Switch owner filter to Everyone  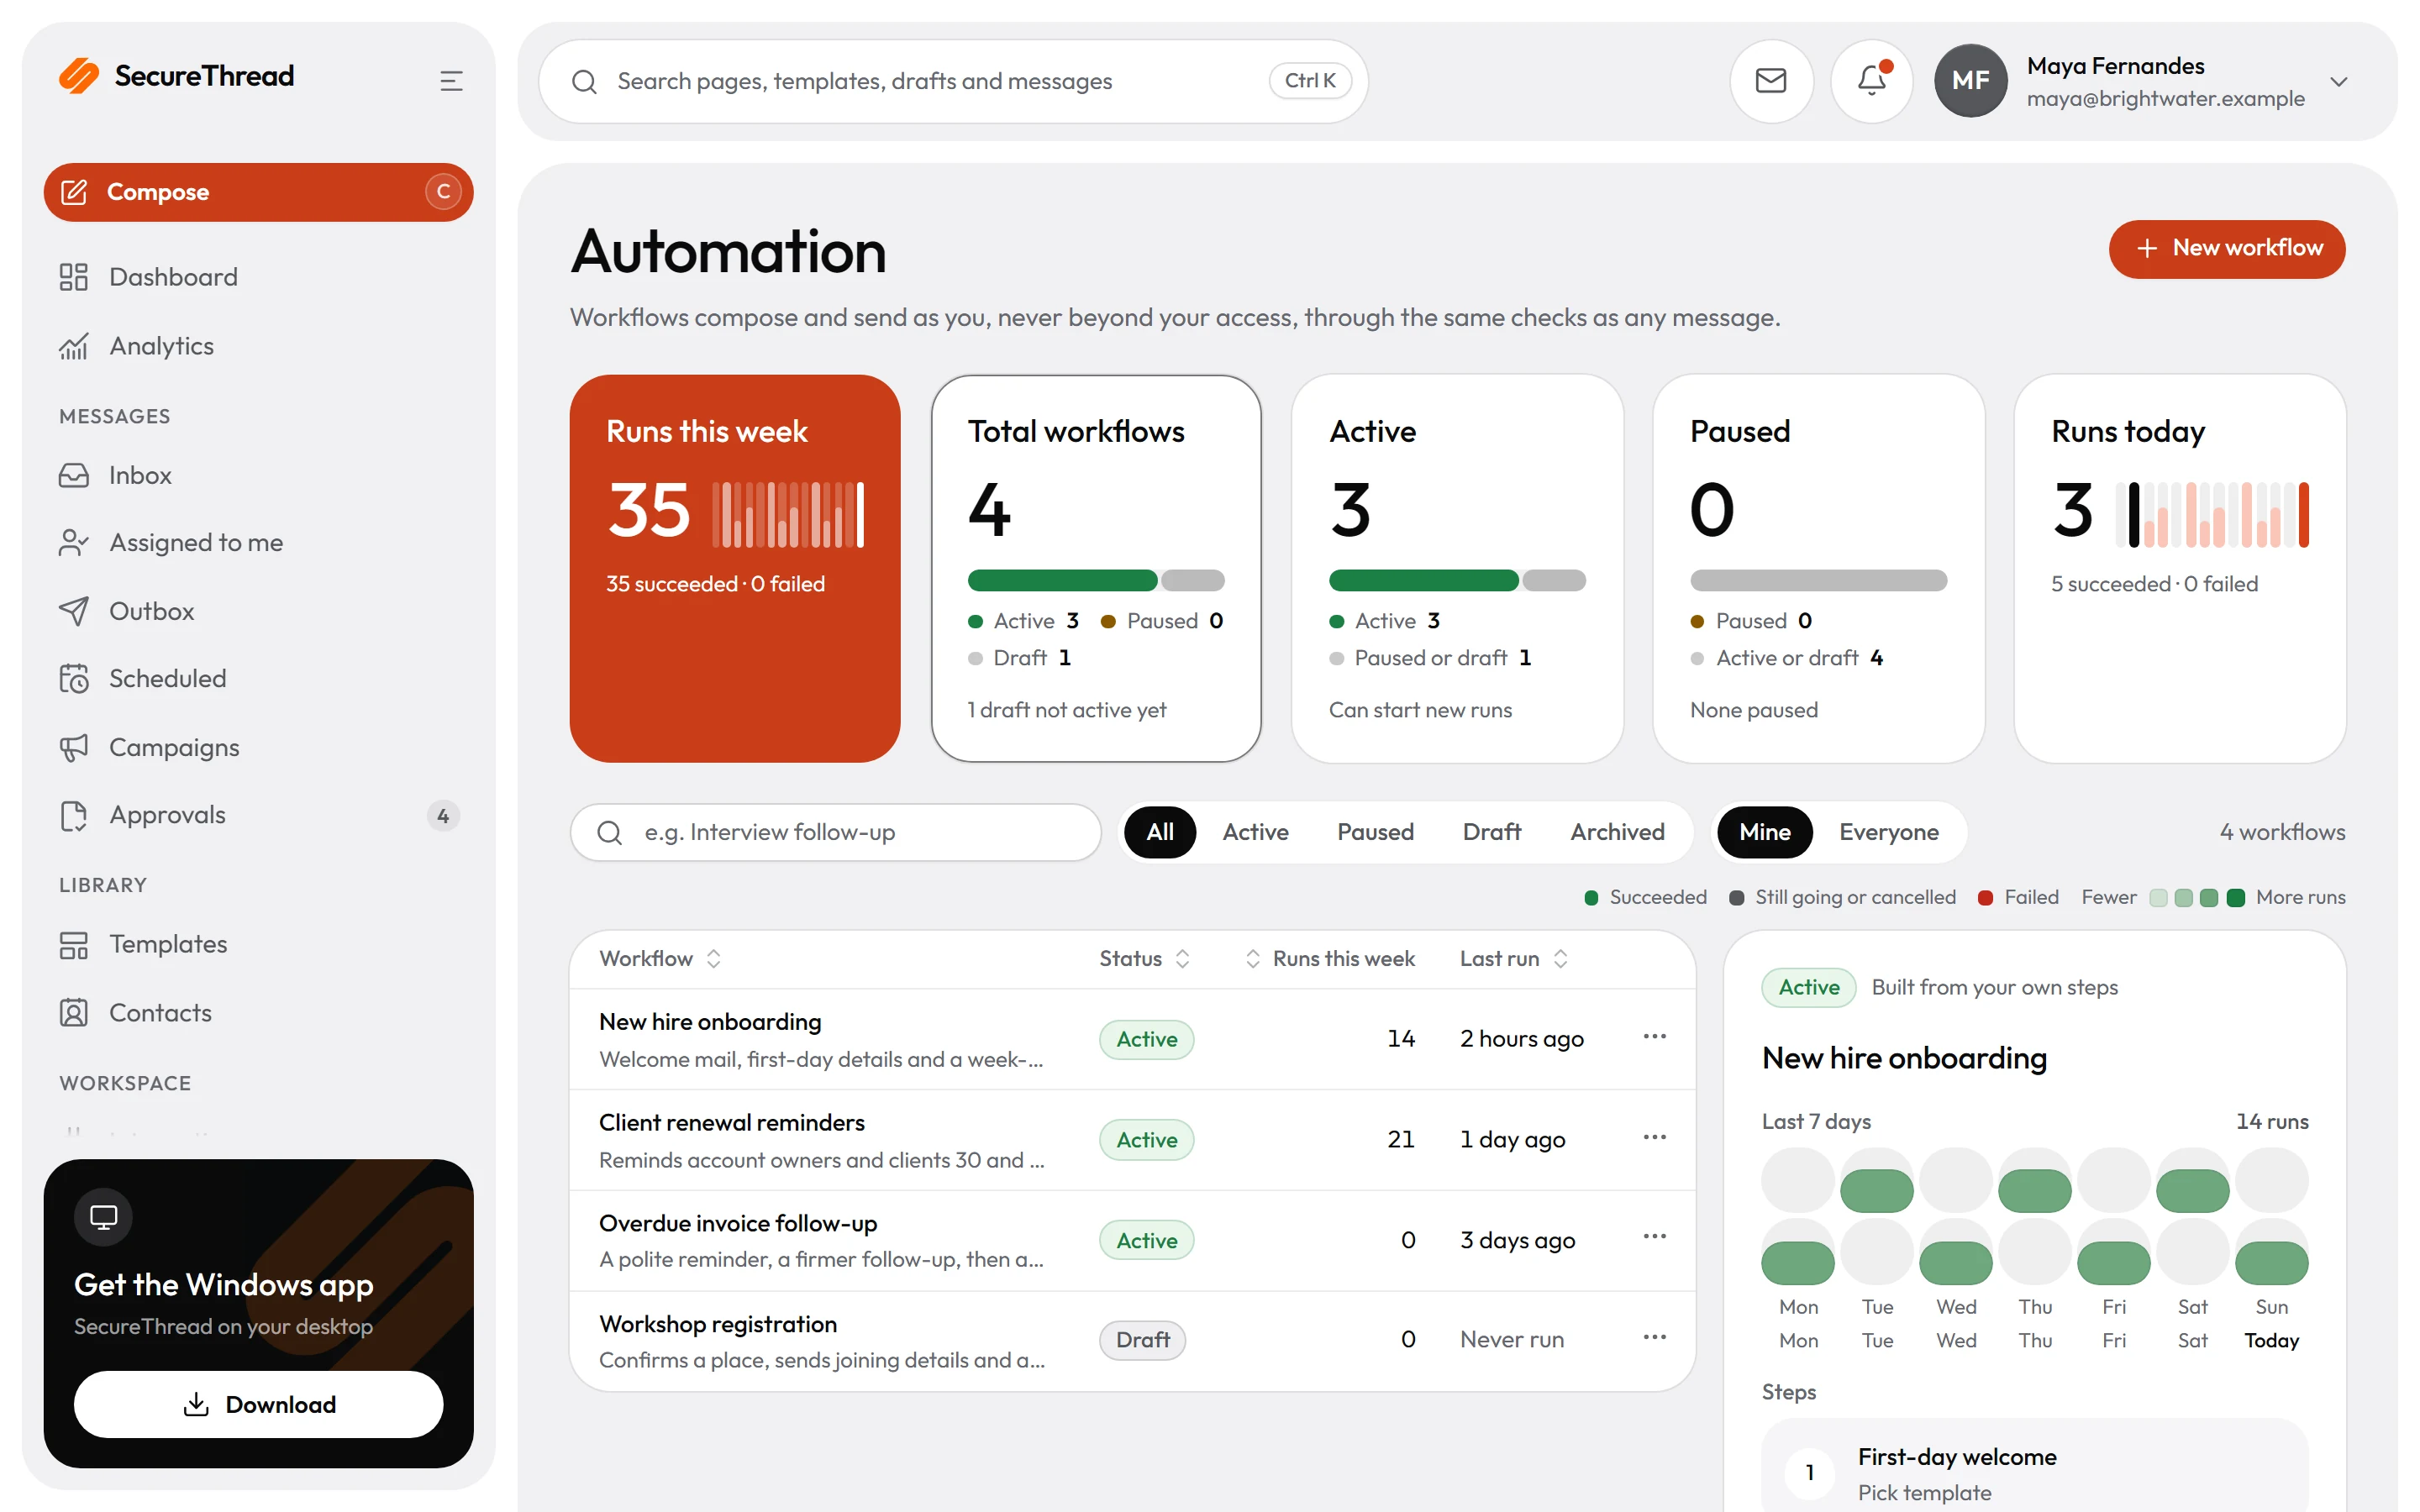1888,832
